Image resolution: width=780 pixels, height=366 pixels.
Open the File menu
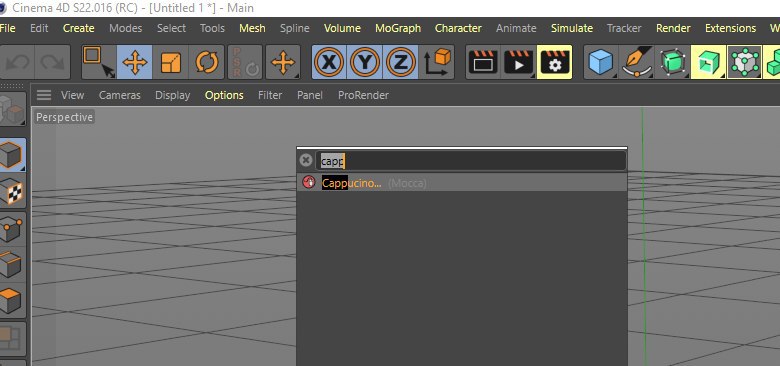(x=7, y=28)
